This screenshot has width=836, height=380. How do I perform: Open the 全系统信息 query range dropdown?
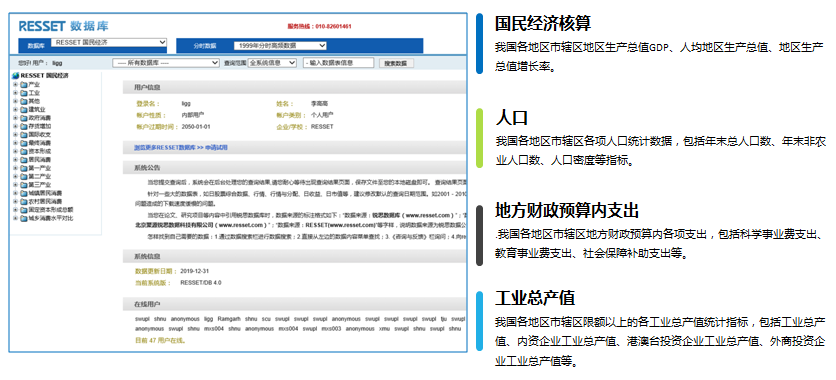coord(272,63)
